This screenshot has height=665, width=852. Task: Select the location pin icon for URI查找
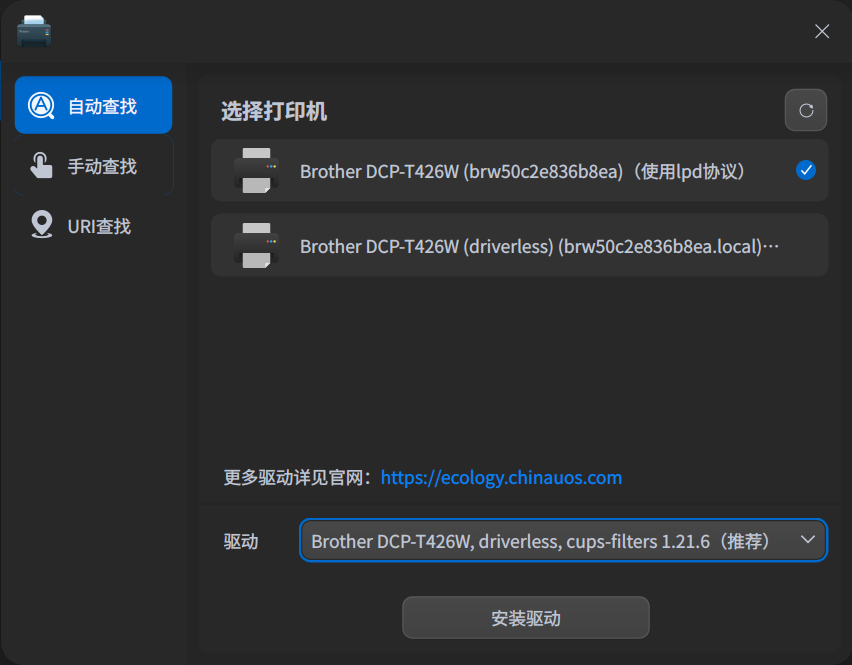click(x=41, y=225)
